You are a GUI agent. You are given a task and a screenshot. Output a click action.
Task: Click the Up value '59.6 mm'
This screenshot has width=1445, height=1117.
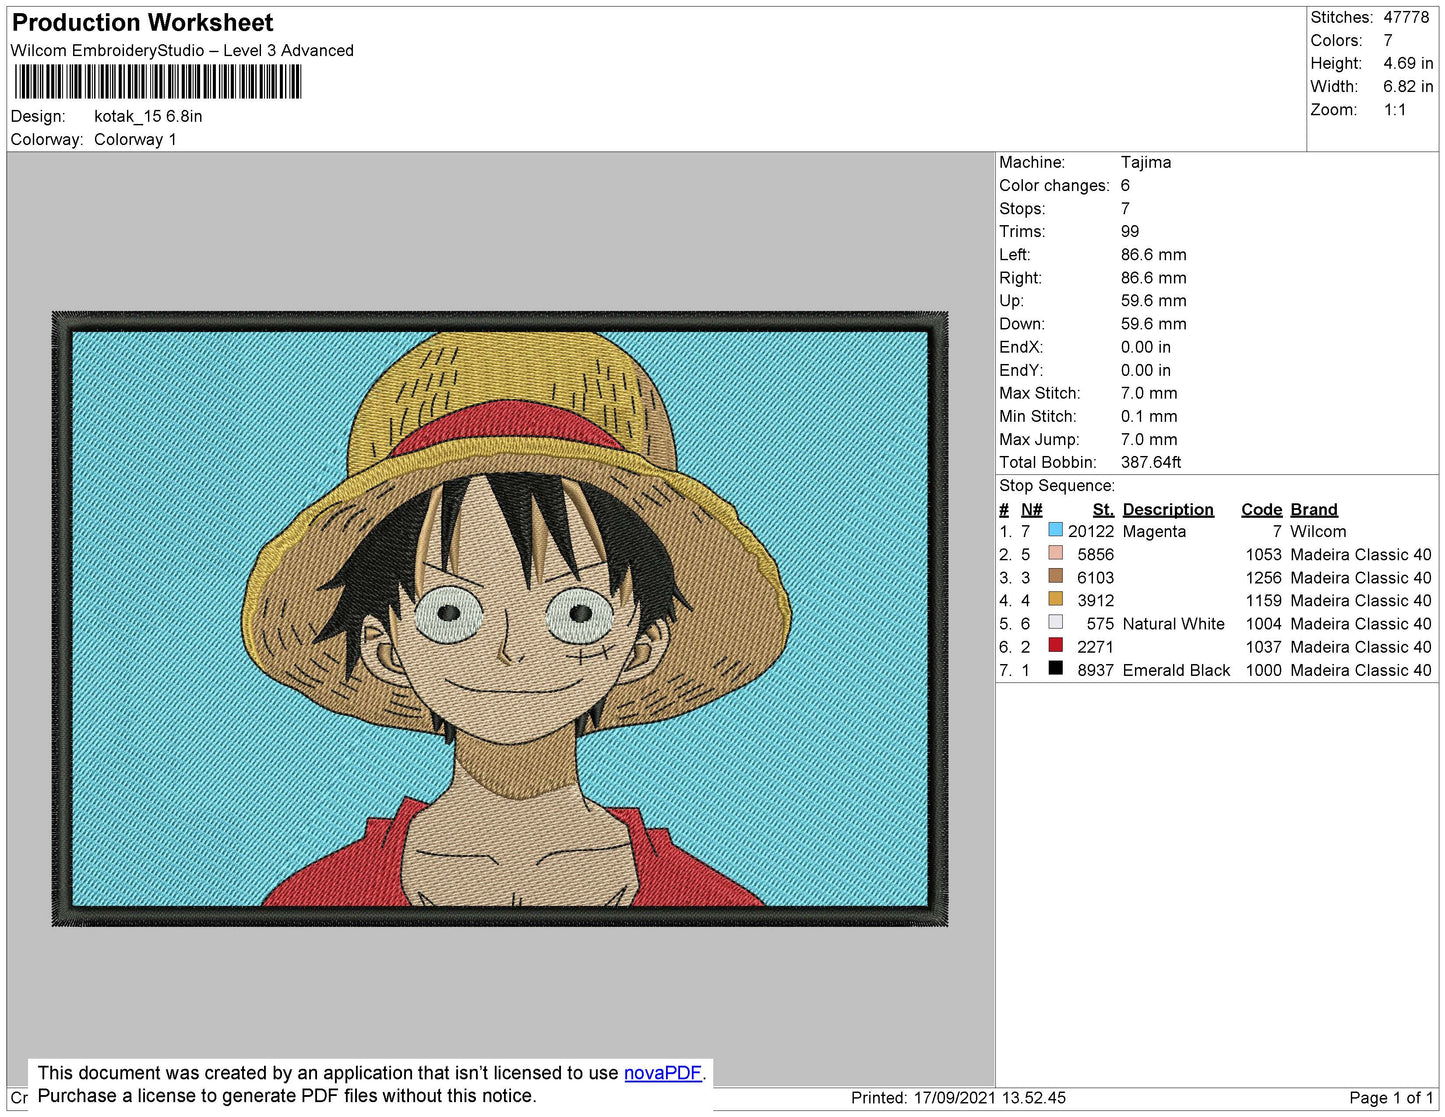click(x=1154, y=300)
